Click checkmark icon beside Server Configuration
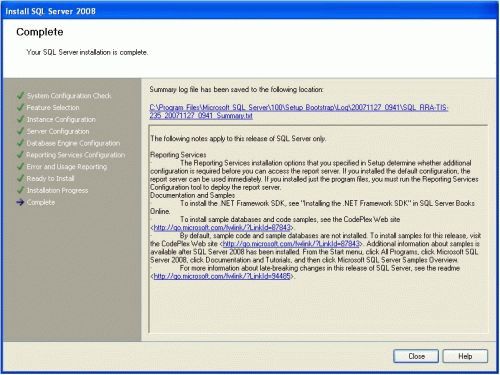Viewport: 500px width, 375px height. (x=20, y=131)
